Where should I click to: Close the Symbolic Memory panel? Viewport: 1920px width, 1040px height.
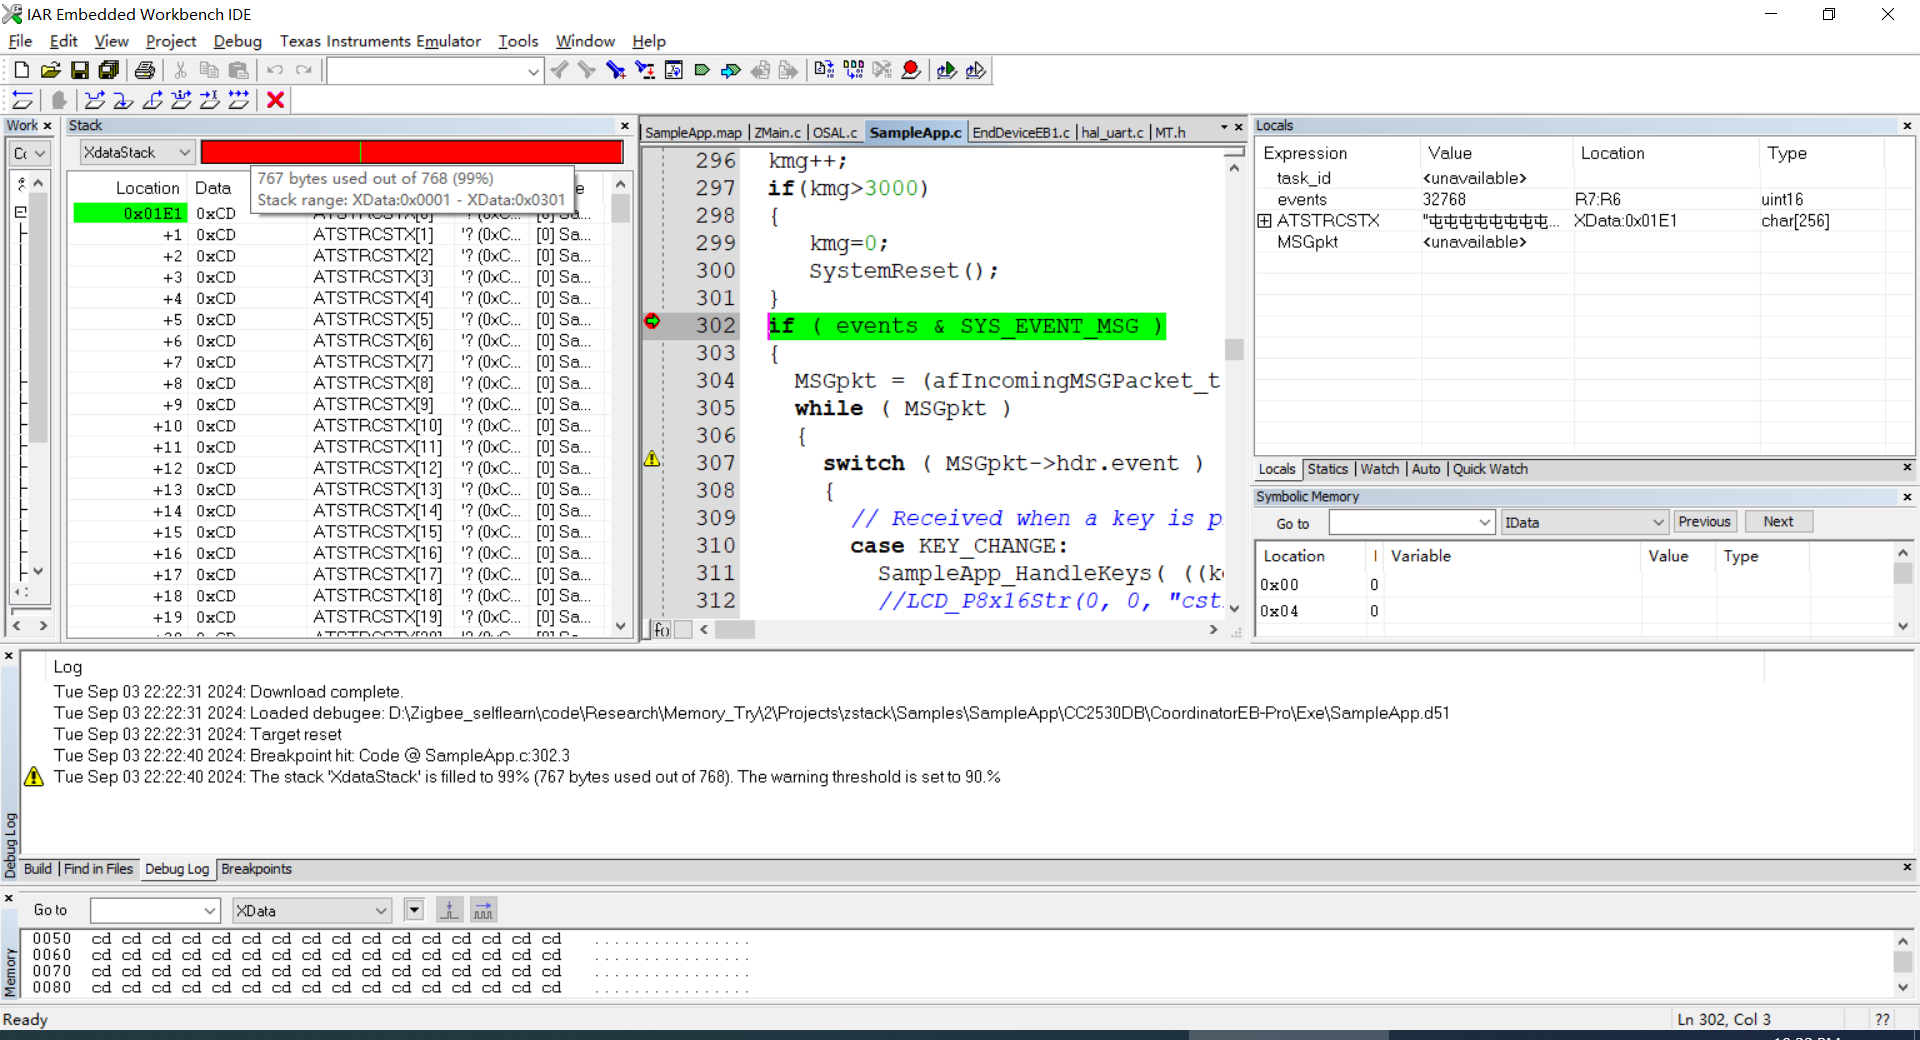(1907, 497)
